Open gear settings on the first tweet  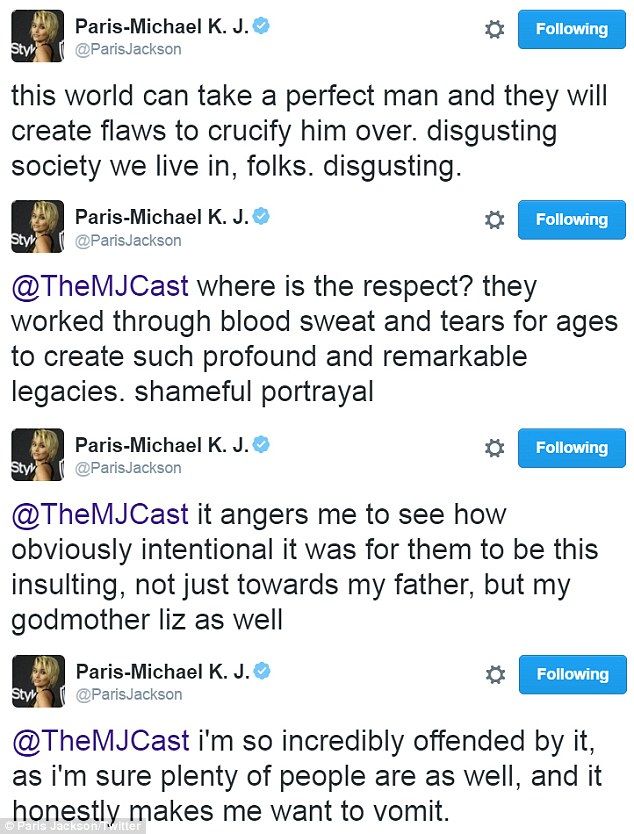point(494,30)
